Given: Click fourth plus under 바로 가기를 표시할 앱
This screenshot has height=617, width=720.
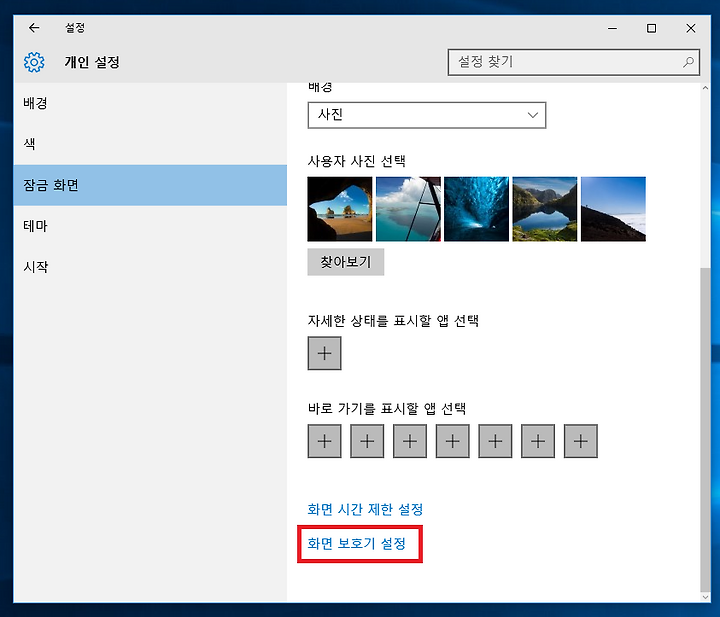Looking at the screenshot, I should click(x=453, y=441).
